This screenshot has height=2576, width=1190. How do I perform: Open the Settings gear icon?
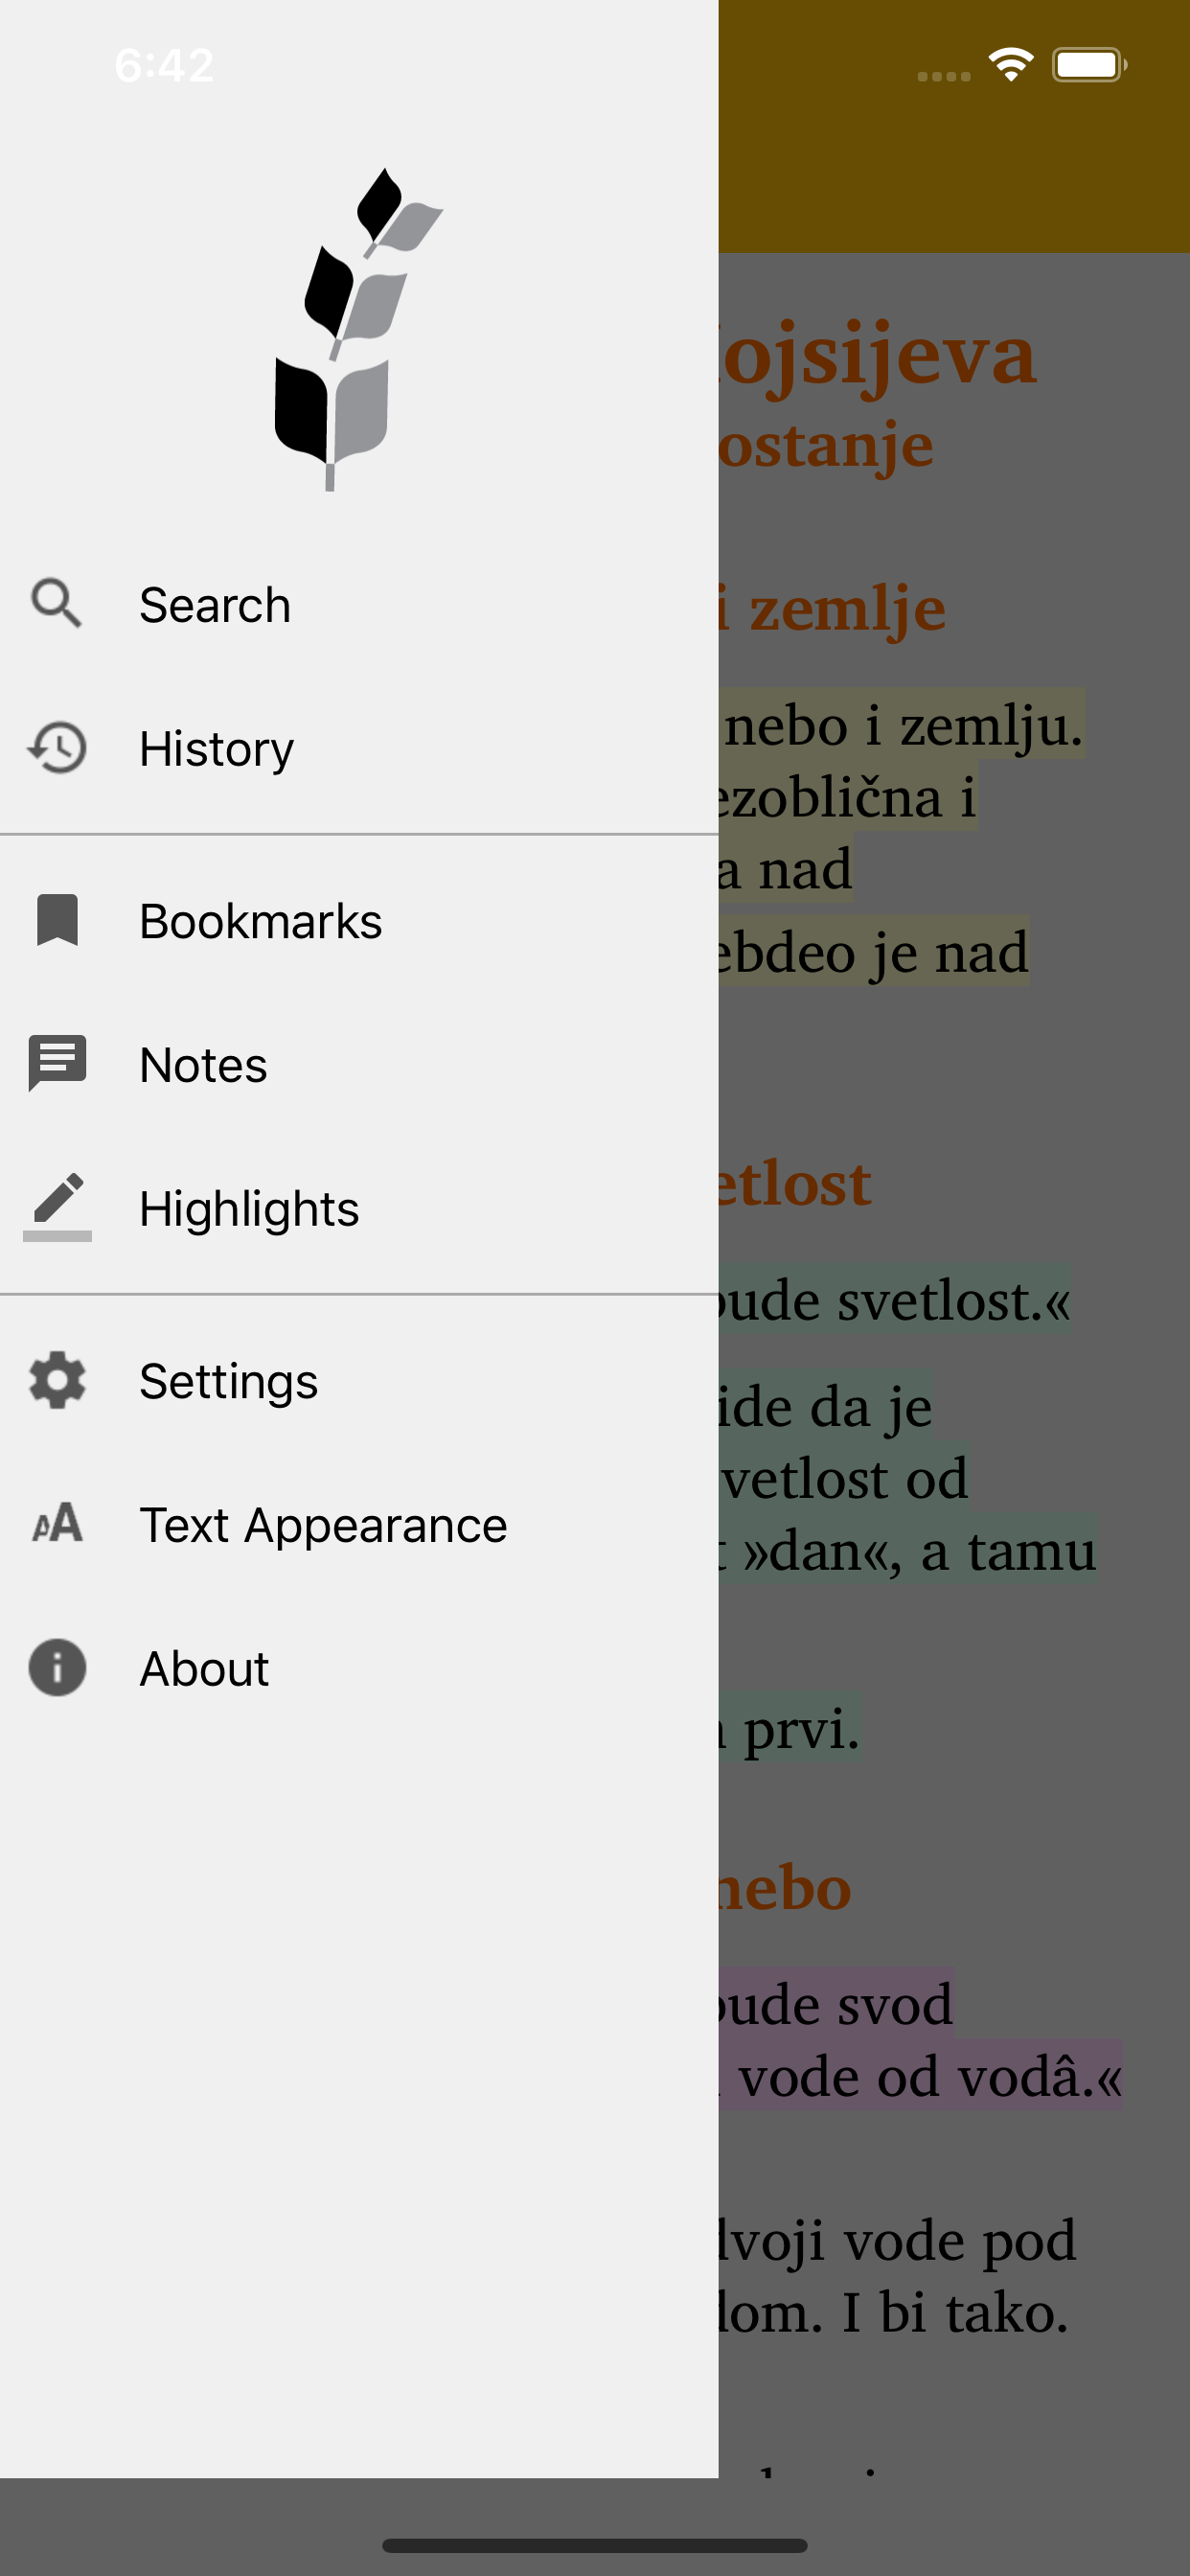click(57, 1381)
